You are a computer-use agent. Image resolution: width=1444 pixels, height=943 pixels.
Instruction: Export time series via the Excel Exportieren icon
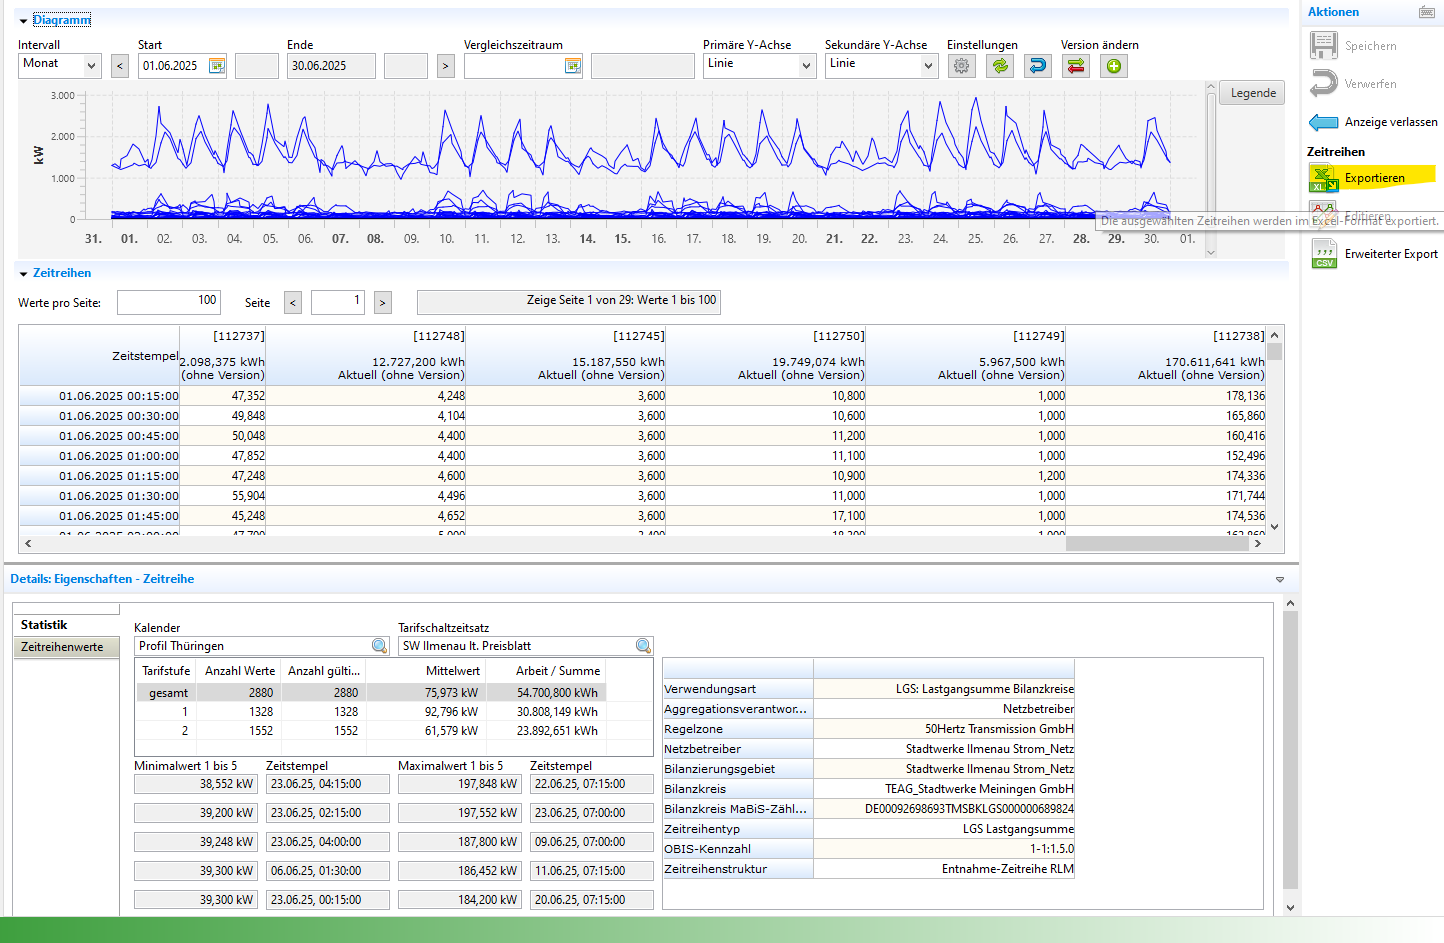pyautogui.click(x=1324, y=179)
